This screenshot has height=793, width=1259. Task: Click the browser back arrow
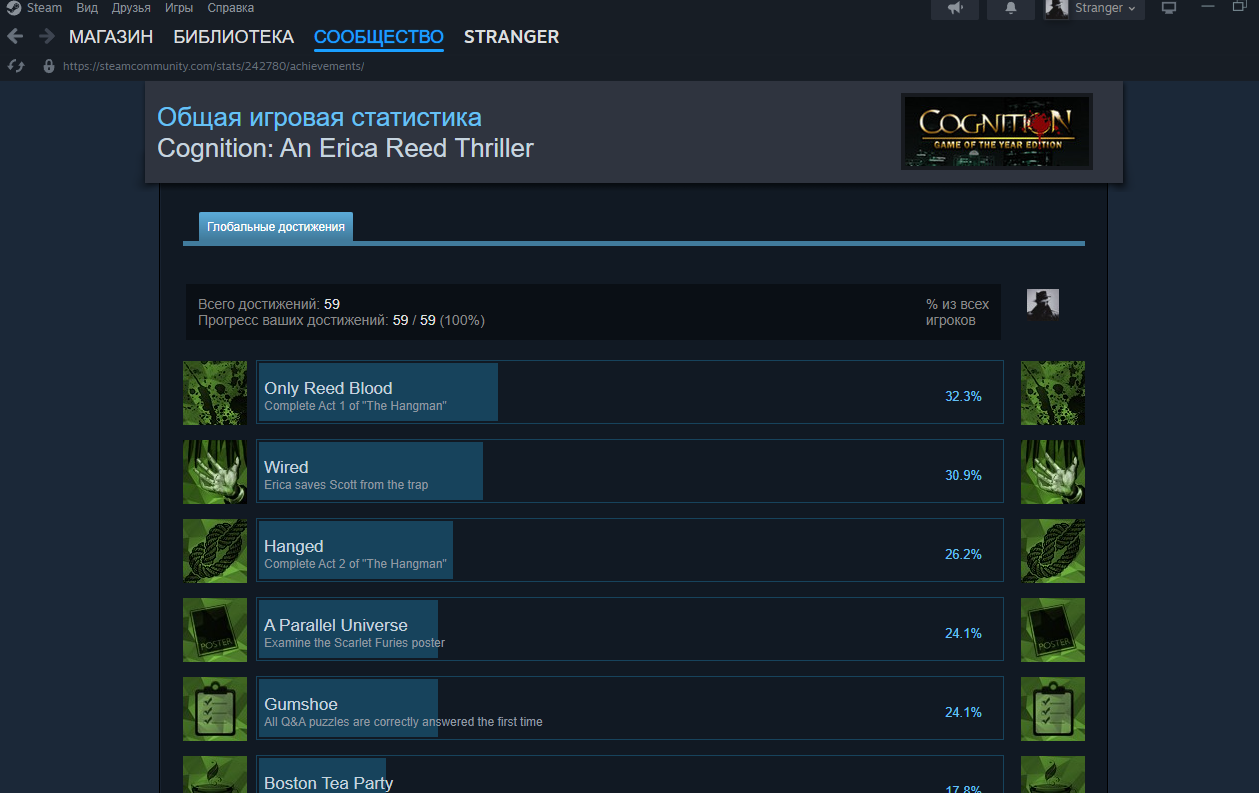pyautogui.click(x=15, y=37)
